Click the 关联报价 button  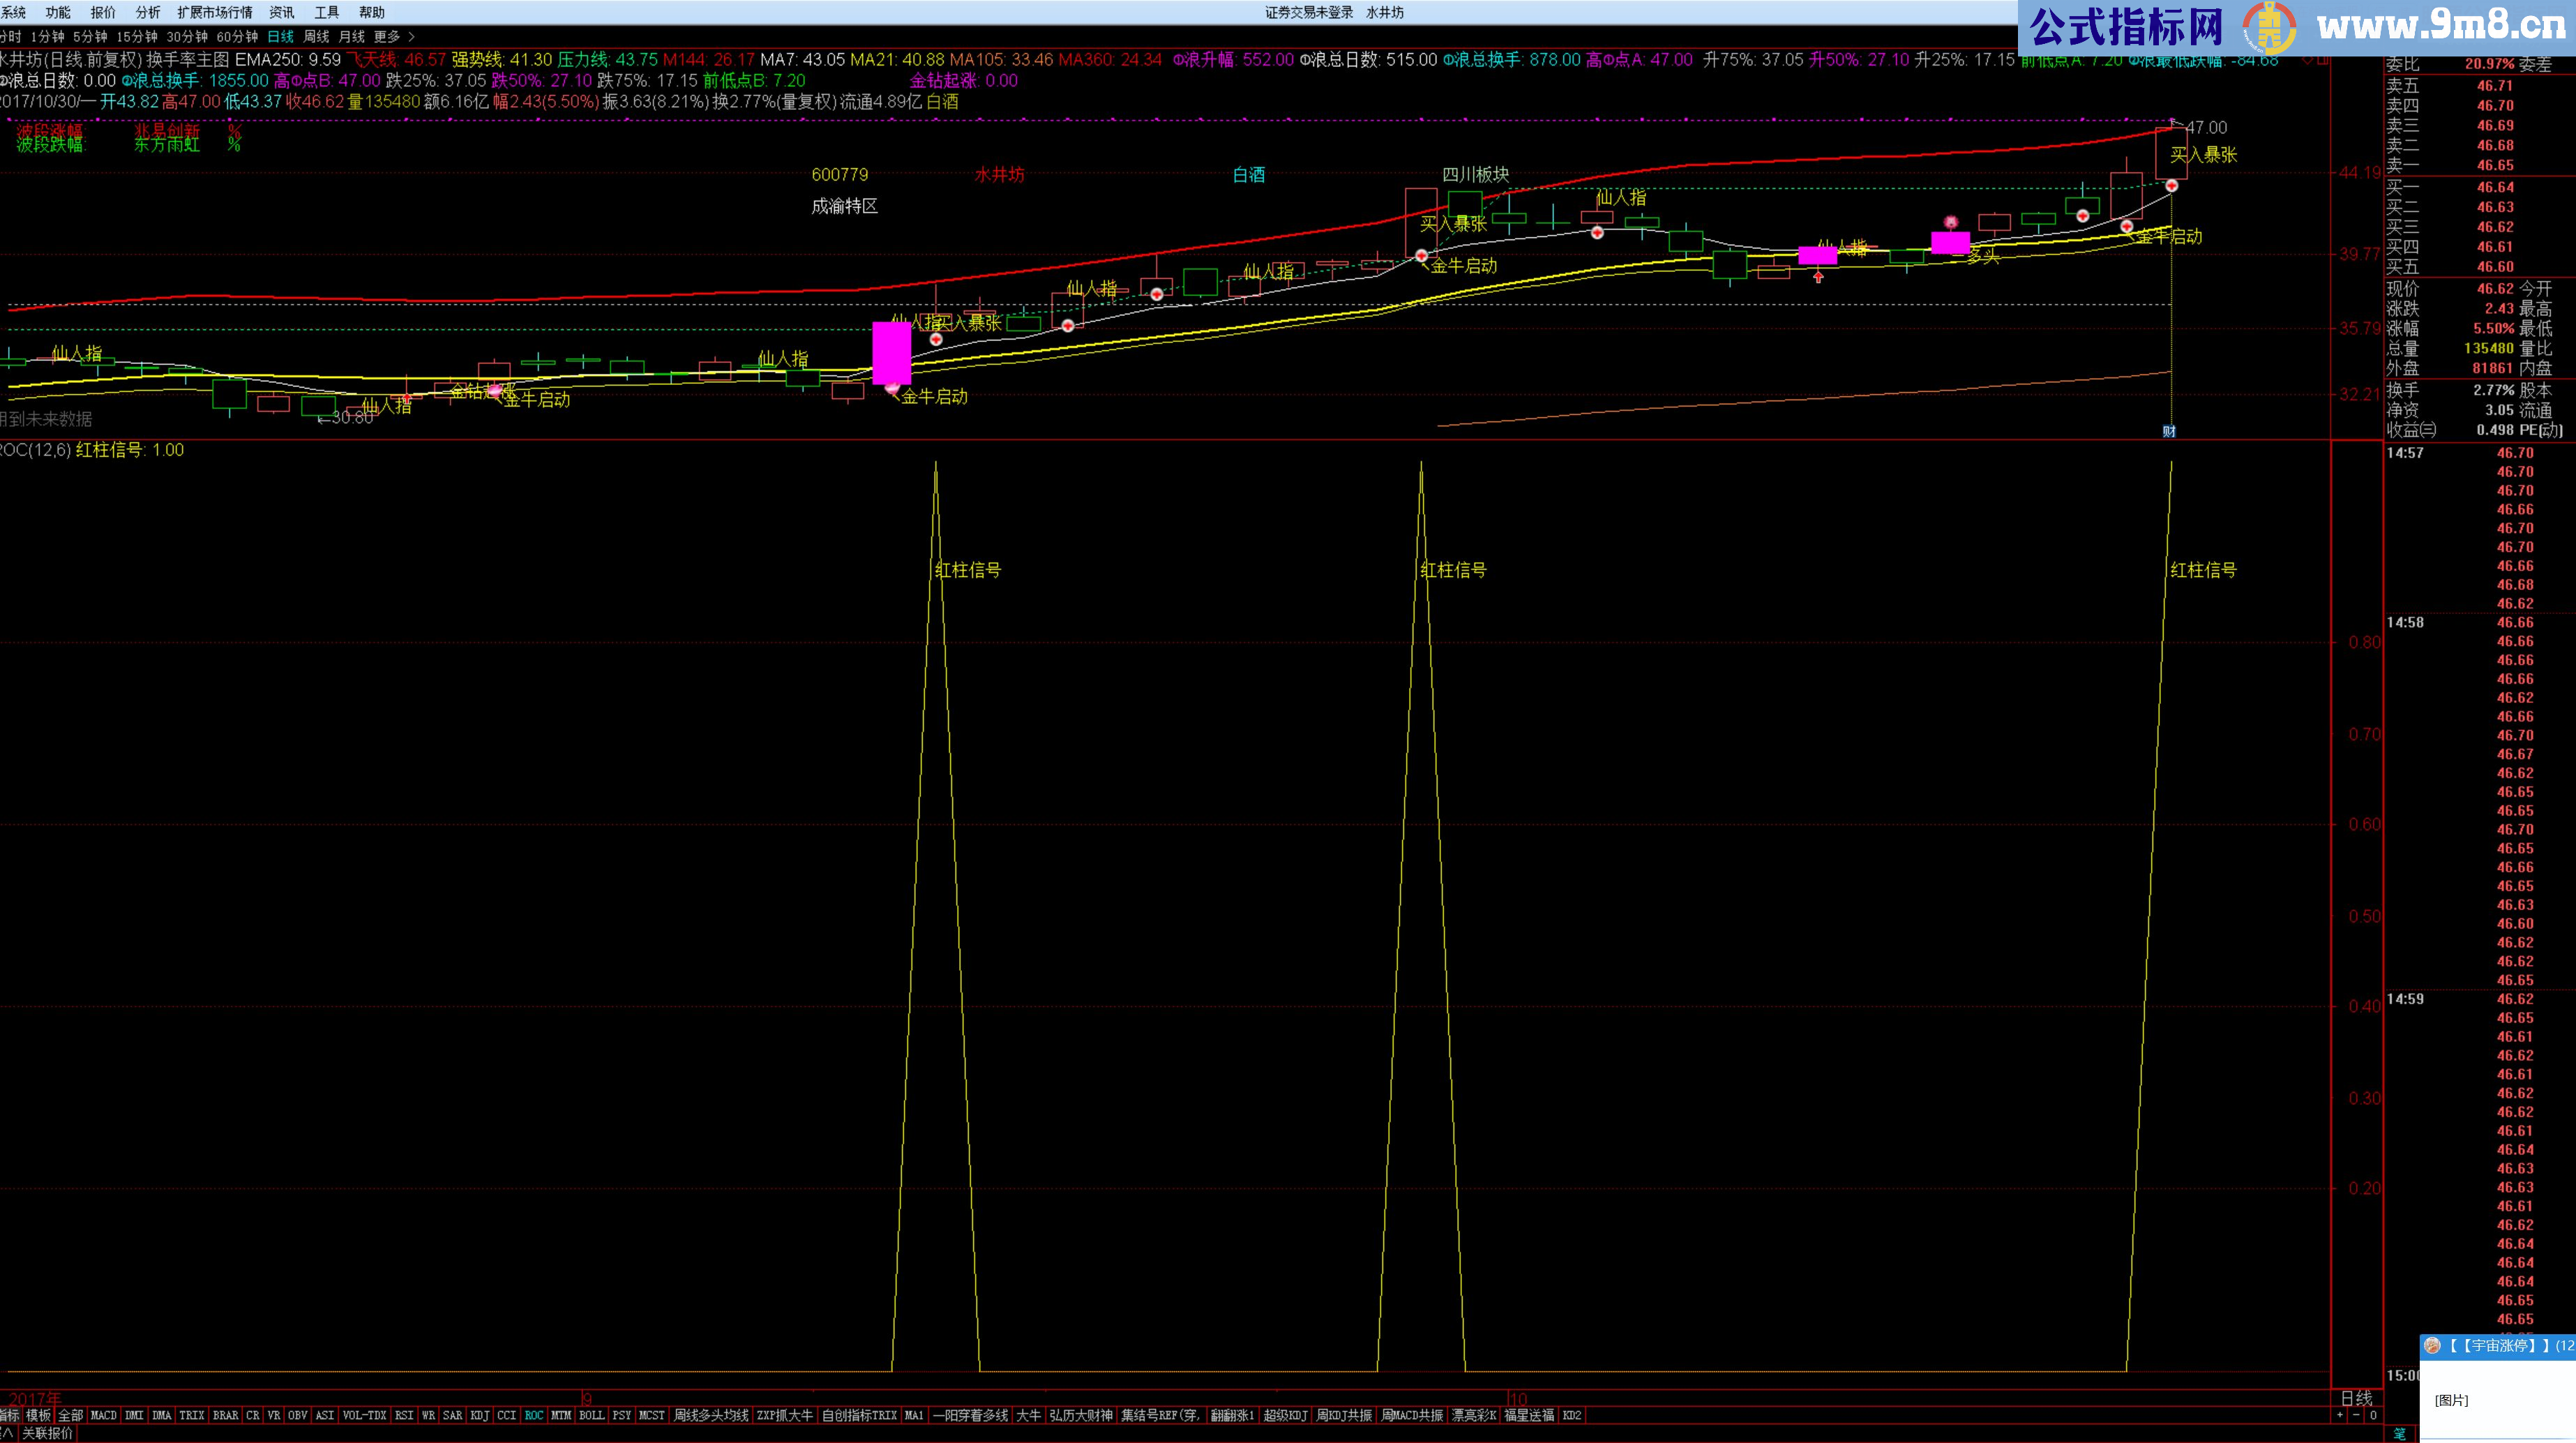(x=47, y=1433)
